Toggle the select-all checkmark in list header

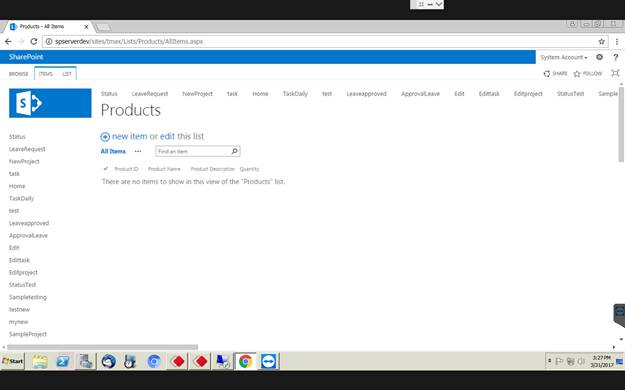[106, 169]
